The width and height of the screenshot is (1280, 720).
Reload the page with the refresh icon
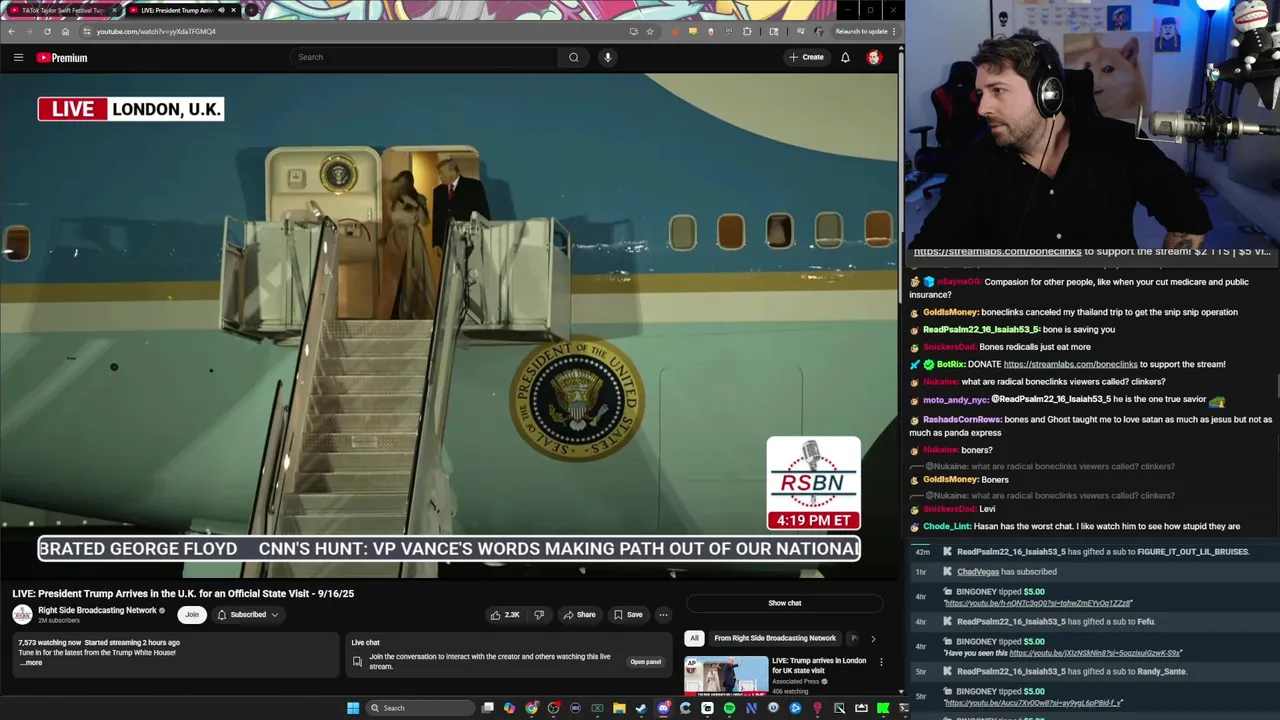(x=47, y=31)
